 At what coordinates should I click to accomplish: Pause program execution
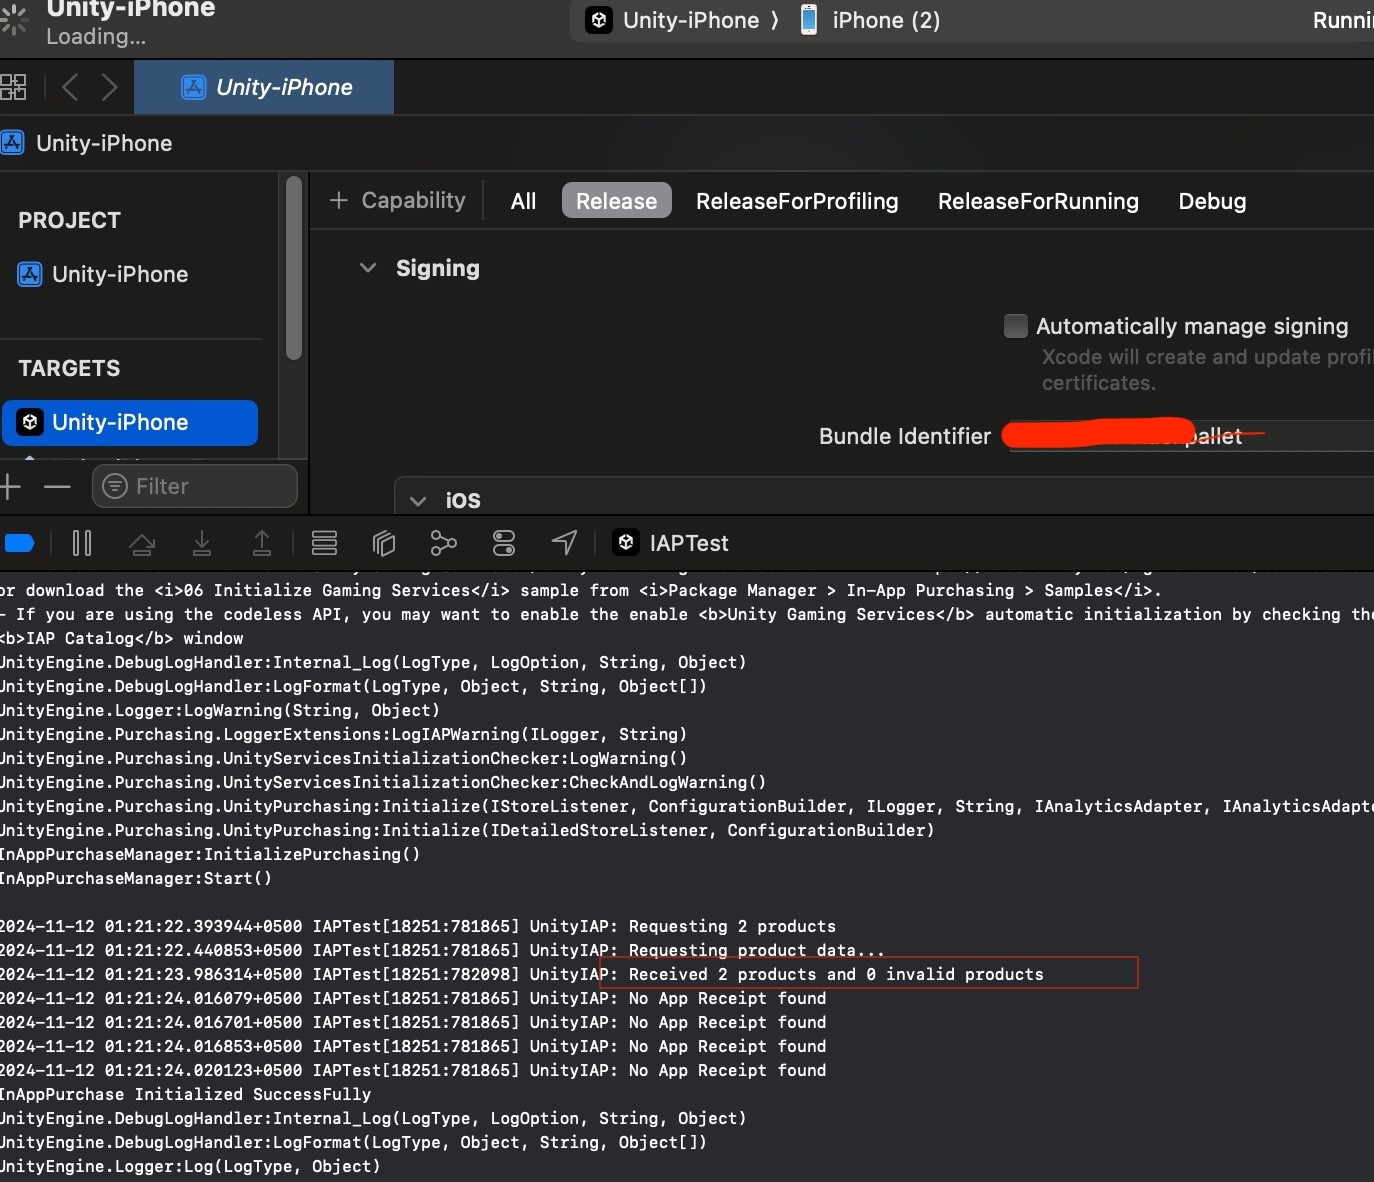point(82,543)
